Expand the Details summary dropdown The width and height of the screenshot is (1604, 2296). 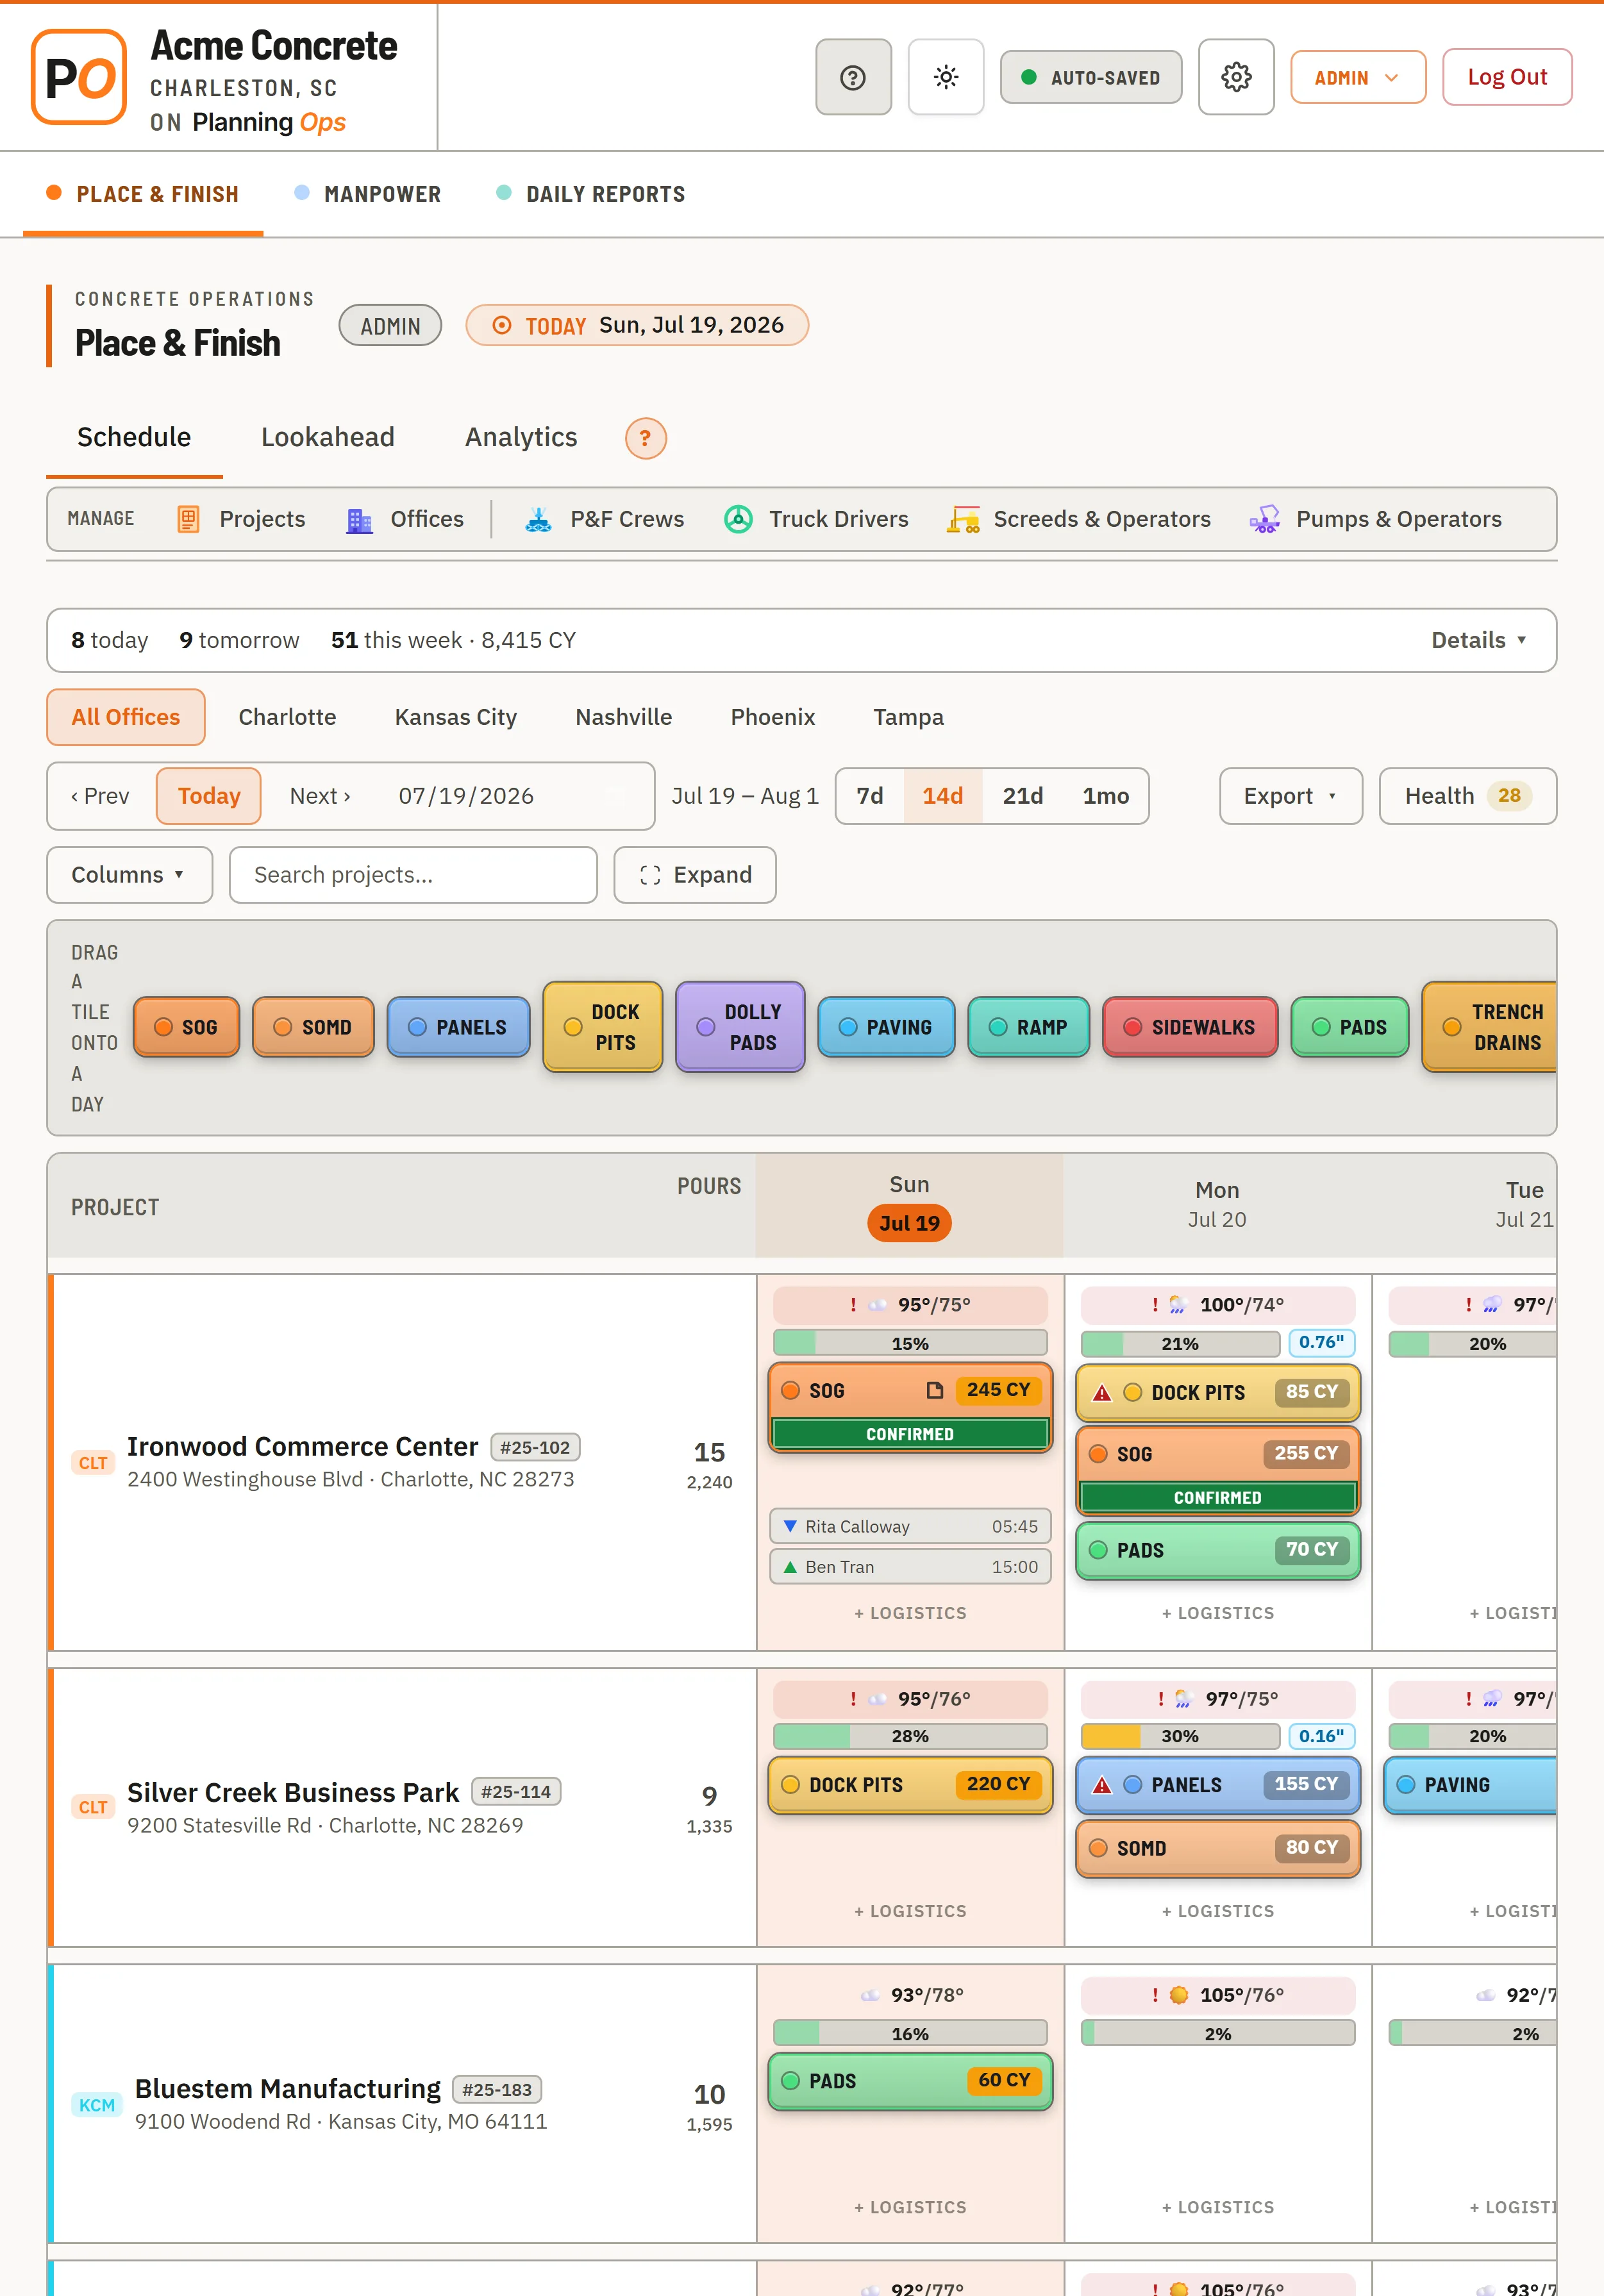[1478, 640]
